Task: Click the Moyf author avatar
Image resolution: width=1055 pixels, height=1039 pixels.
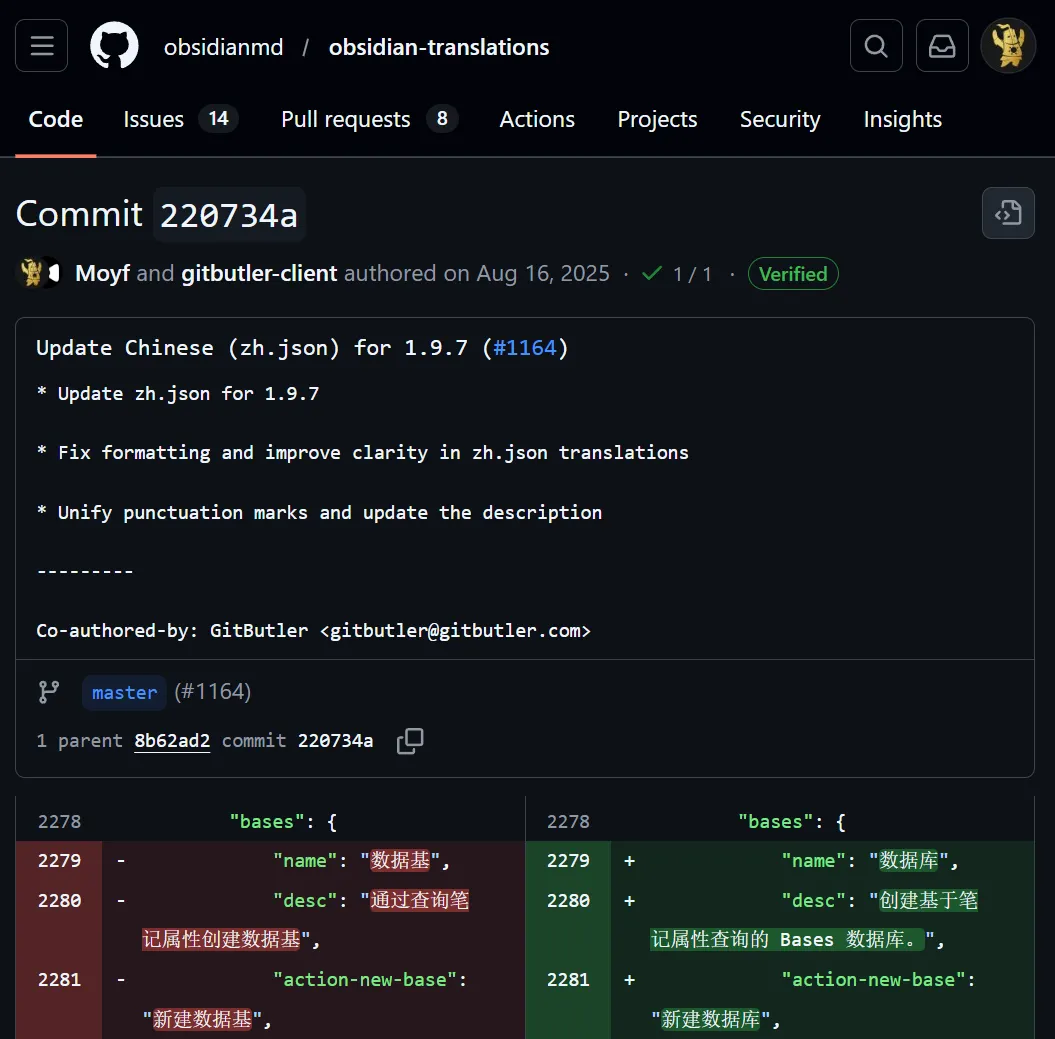Action: (x=33, y=273)
